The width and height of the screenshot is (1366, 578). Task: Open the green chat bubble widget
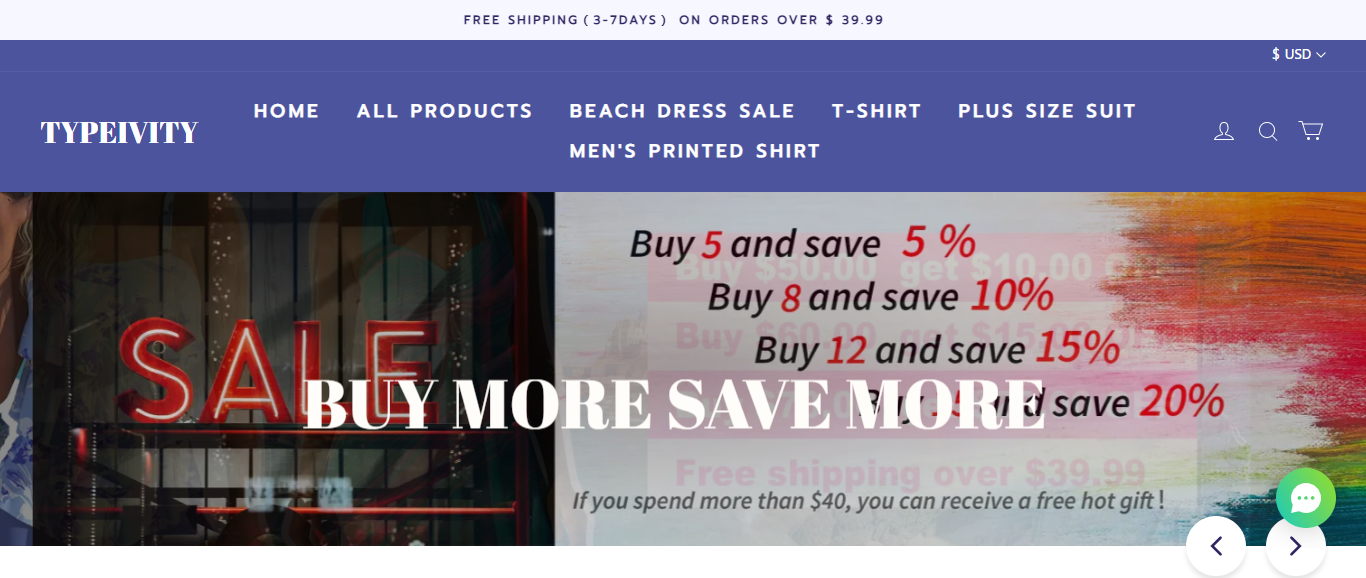1306,498
